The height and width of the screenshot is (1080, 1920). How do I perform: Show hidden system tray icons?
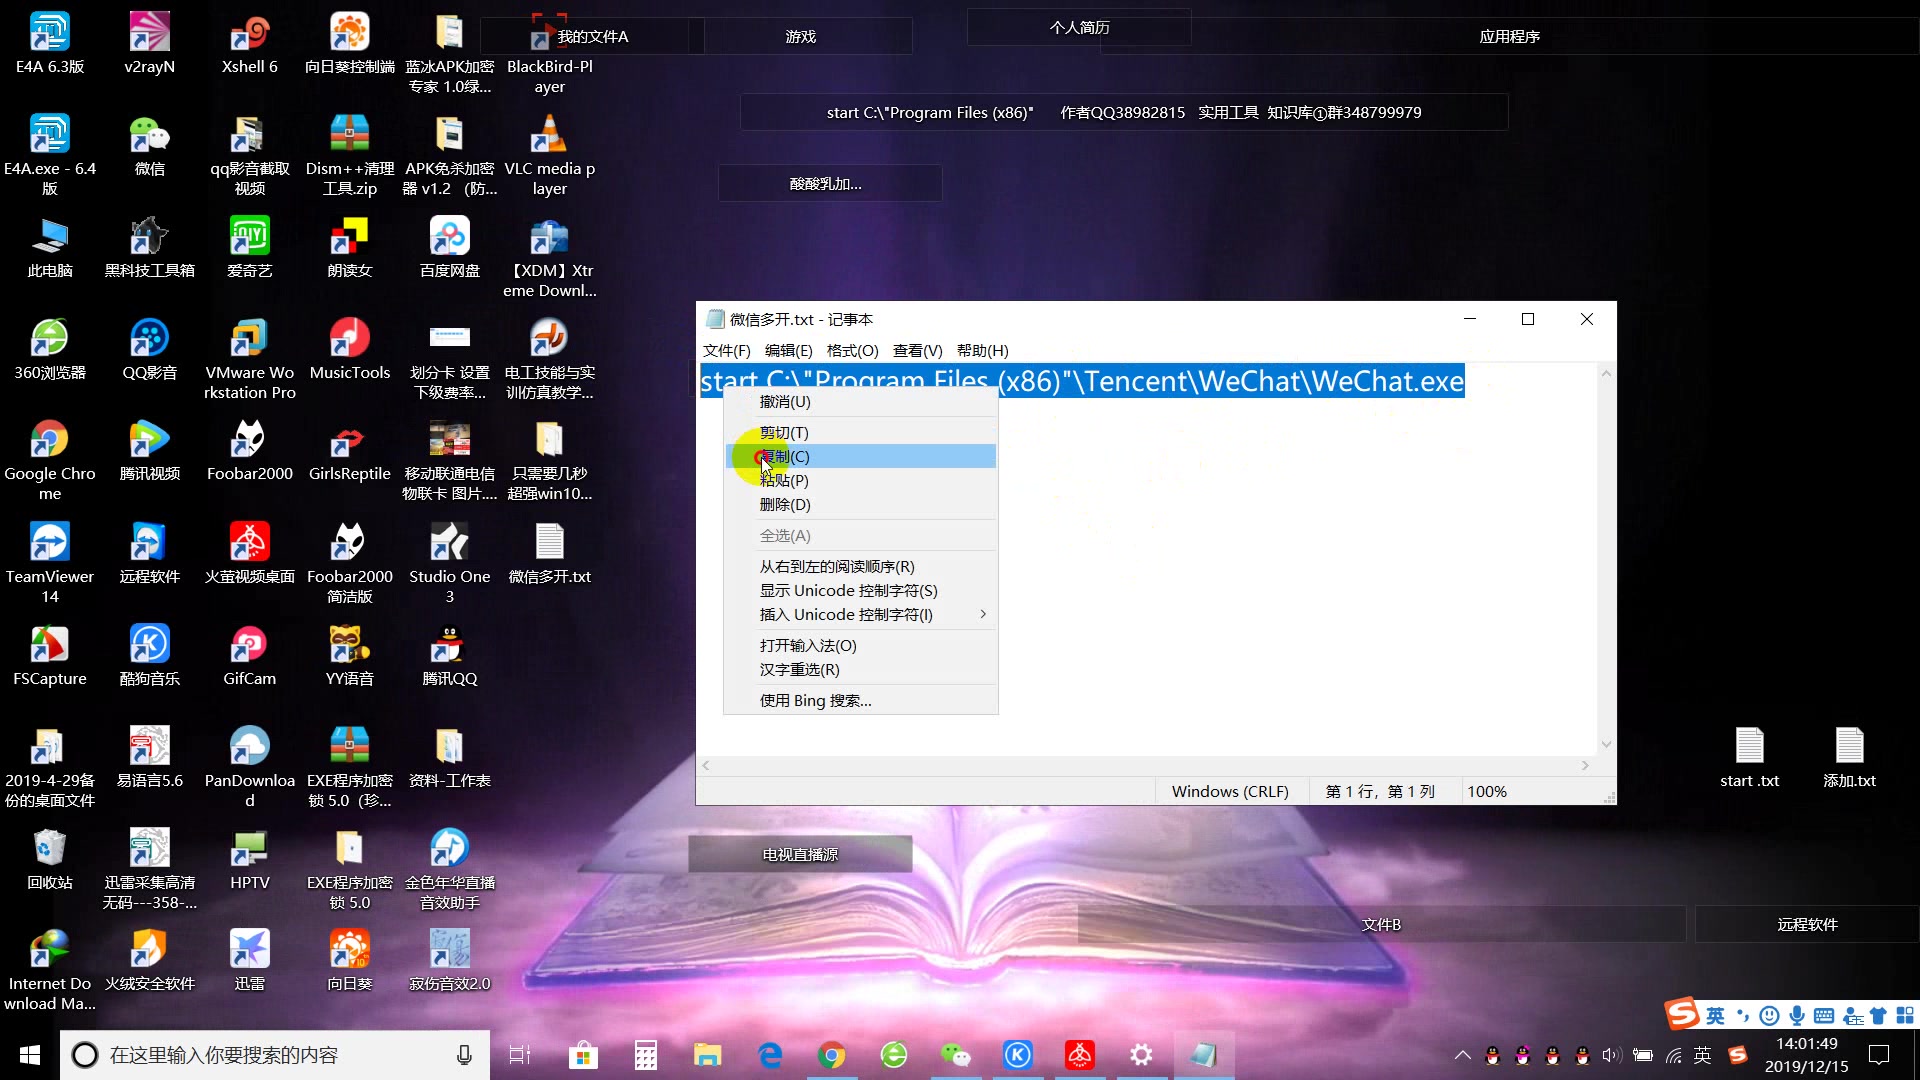[1462, 1055]
